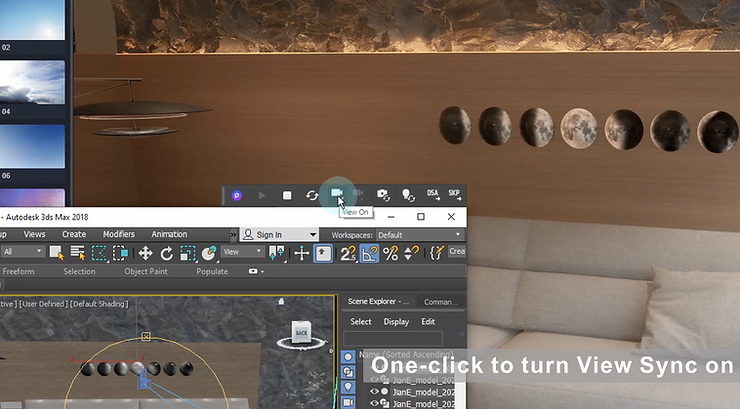Screen dimensions: 740x409
Task: Toggle Display Cameras filter in Scene Explorer
Action: 348,402
